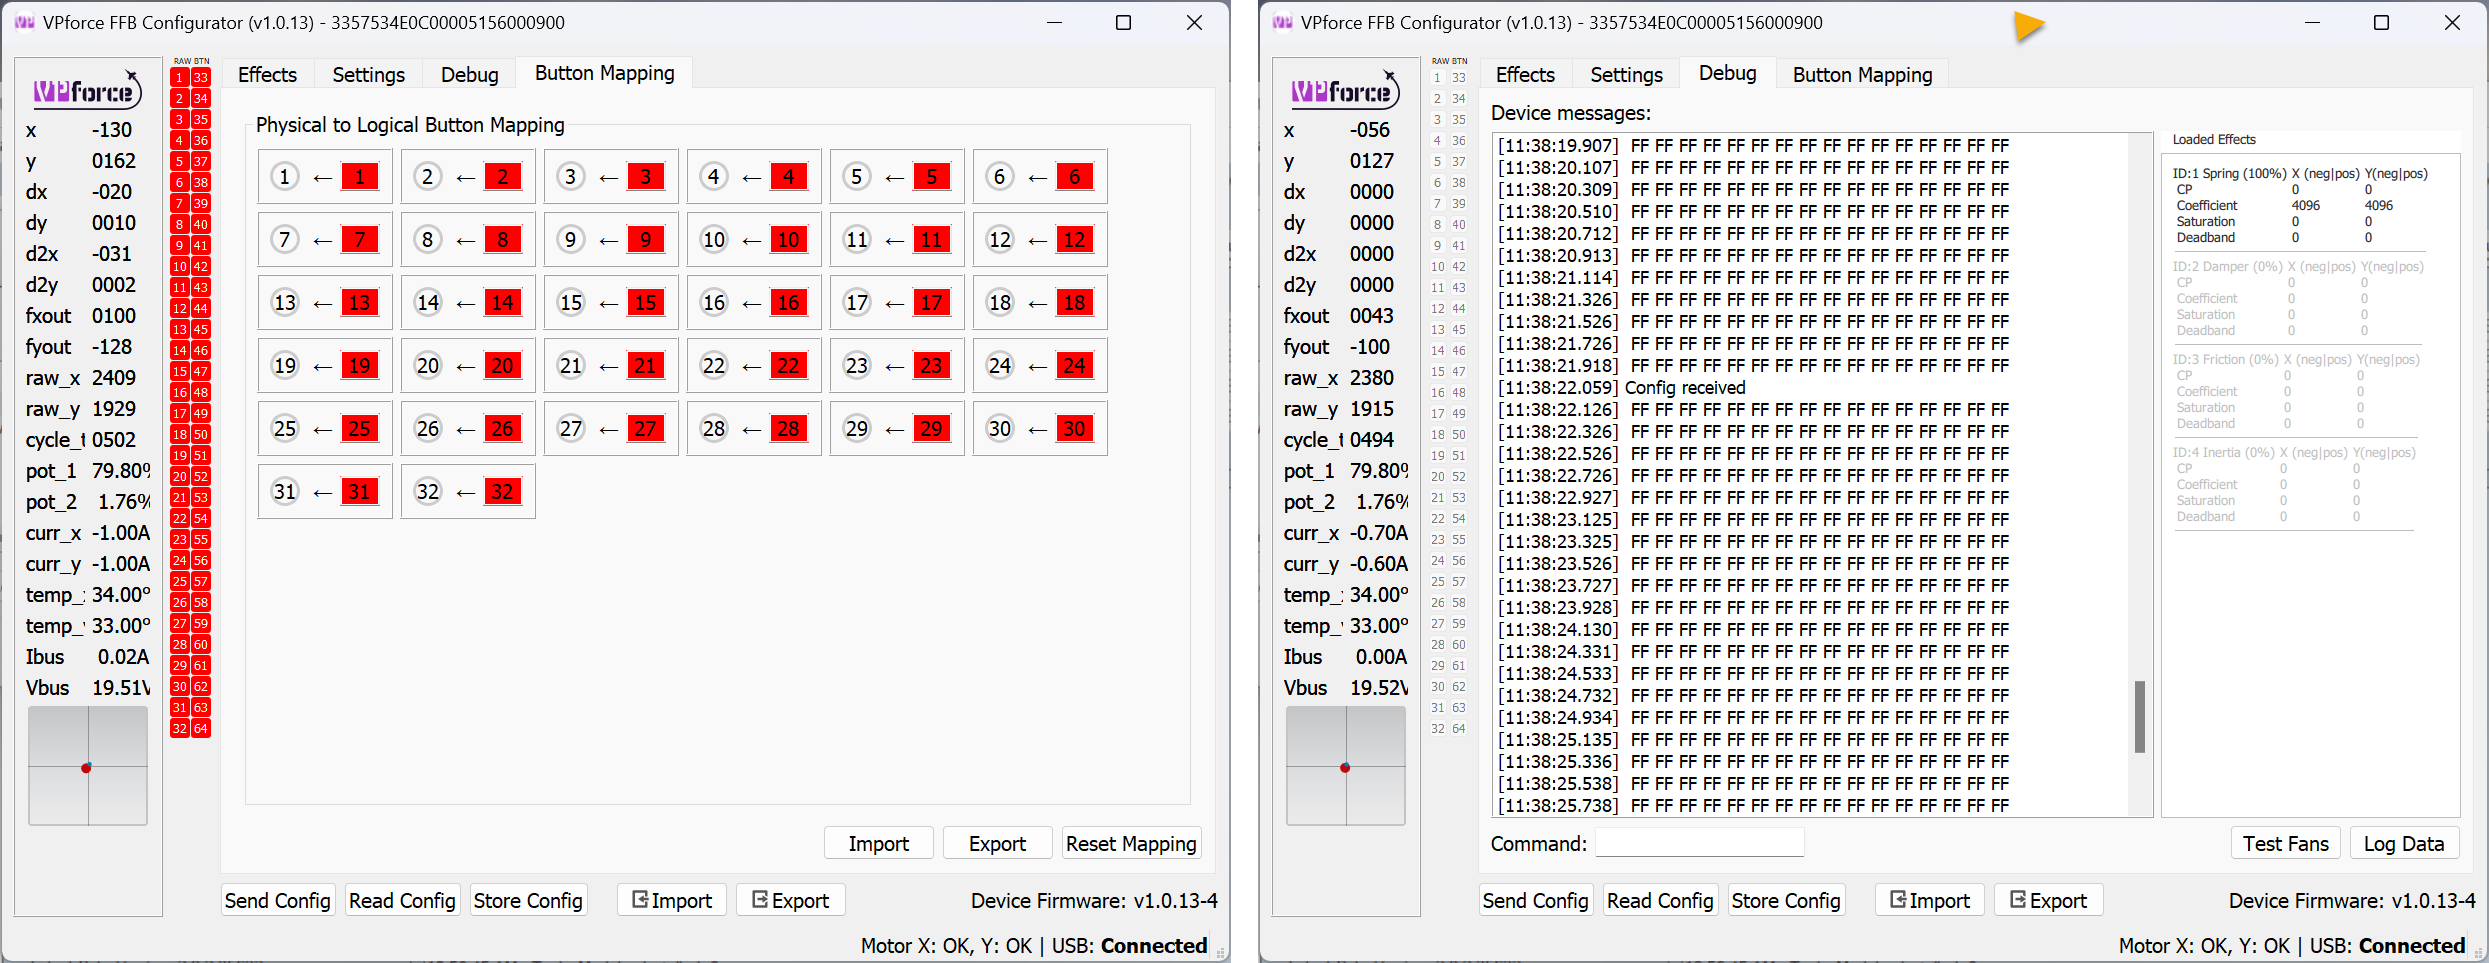Switch to the Effects tab in left window
The image size is (2489, 963).
pyautogui.click(x=266, y=74)
